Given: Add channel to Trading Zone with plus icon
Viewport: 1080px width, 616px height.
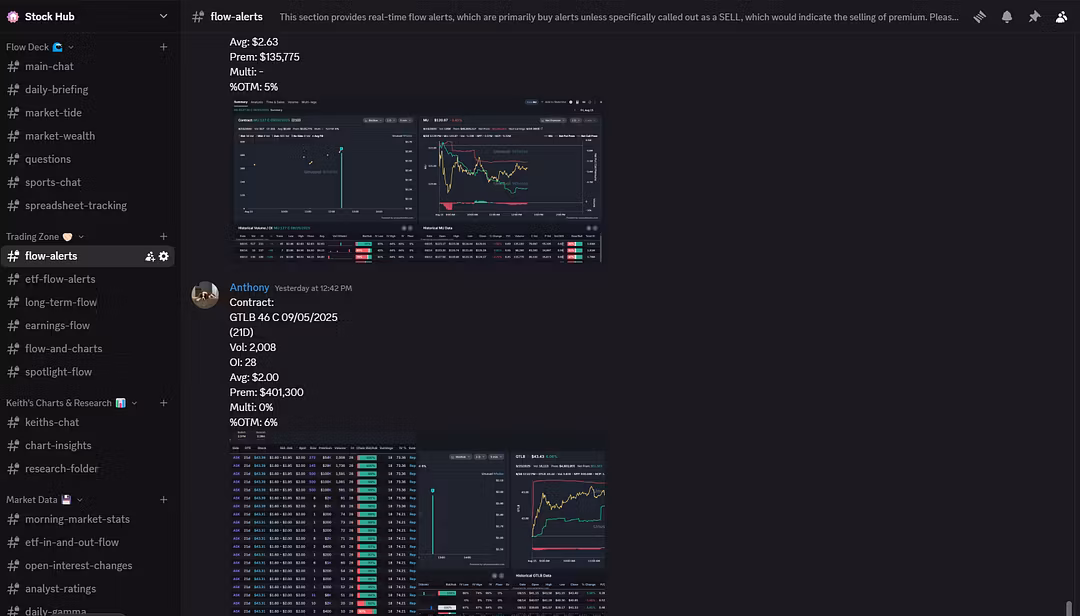Looking at the screenshot, I should [x=164, y=237].
